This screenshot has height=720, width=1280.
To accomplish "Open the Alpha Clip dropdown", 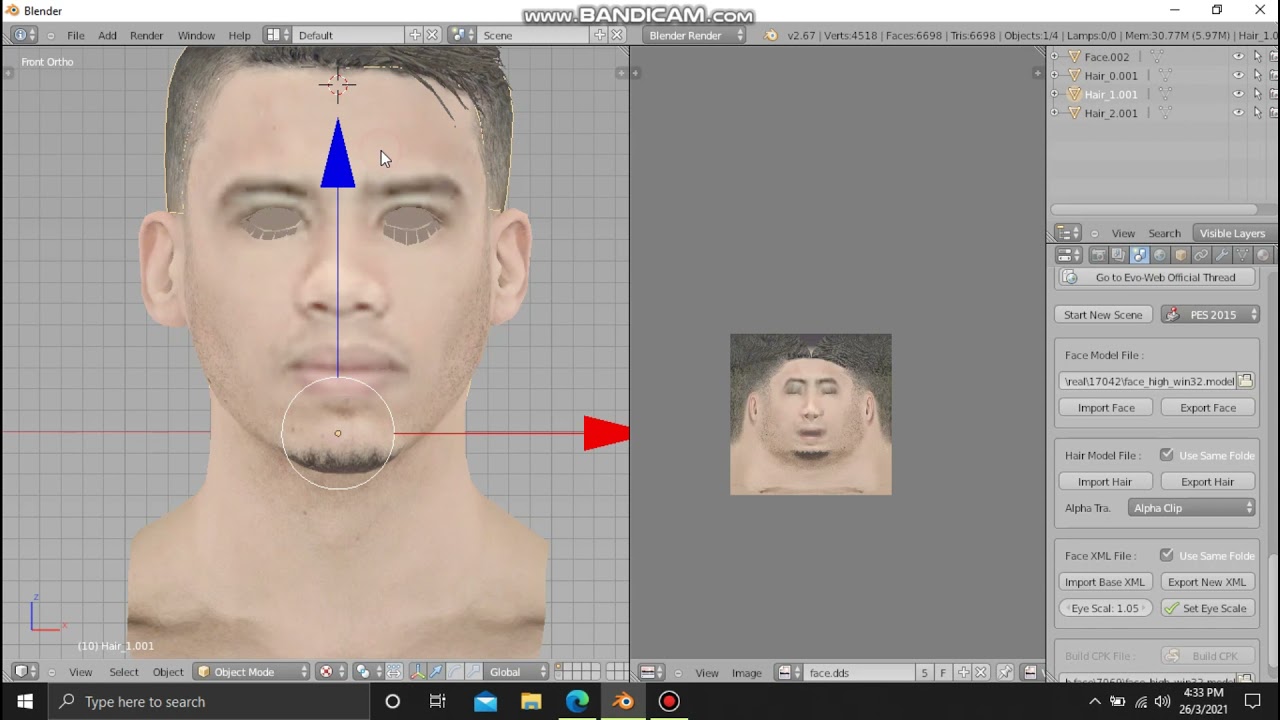I will coord(1192,508).
